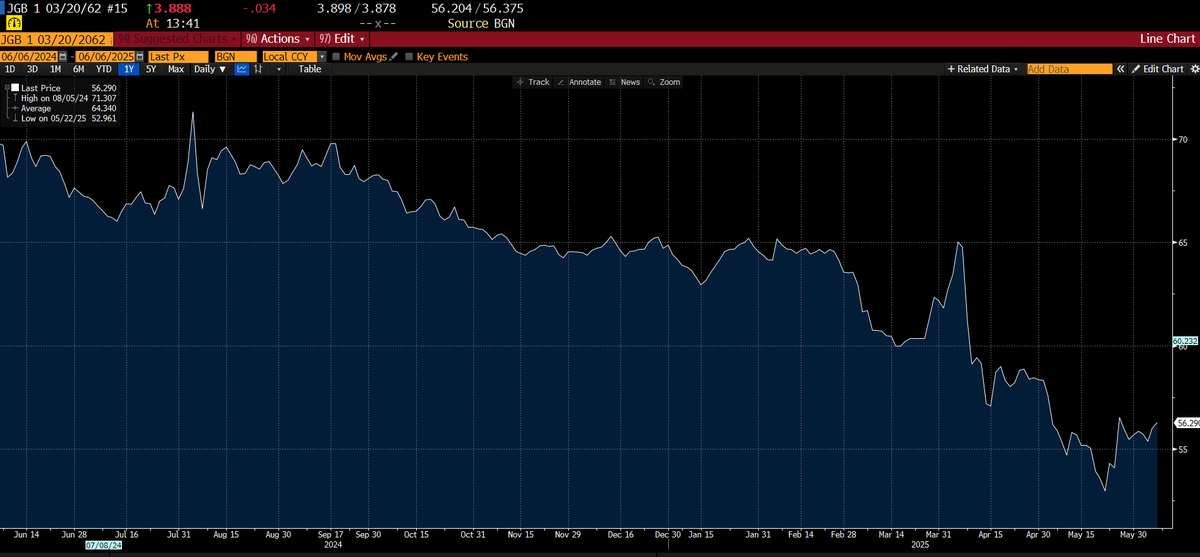This screenshot has height=557, width=1200.
Task: Click the 60.232 axis value label
Action: click(1185, 341)
